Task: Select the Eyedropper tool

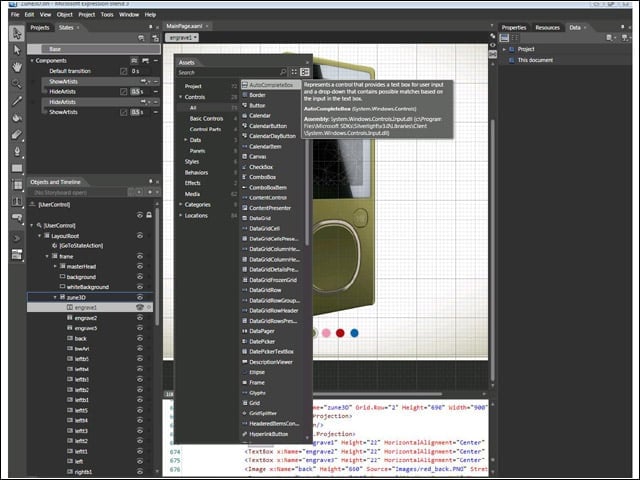Action: (x=17, y=101)
